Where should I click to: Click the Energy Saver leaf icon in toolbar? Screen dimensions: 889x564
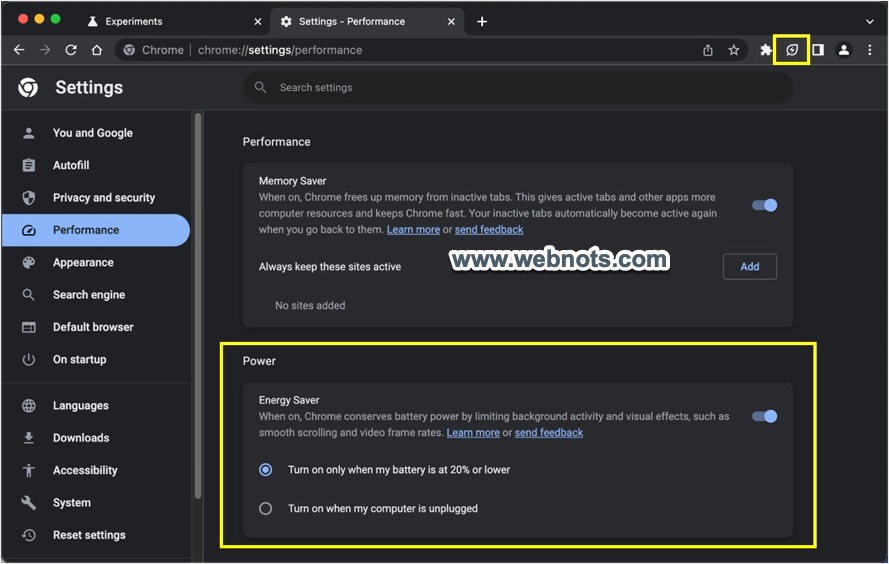coord(792,50)
